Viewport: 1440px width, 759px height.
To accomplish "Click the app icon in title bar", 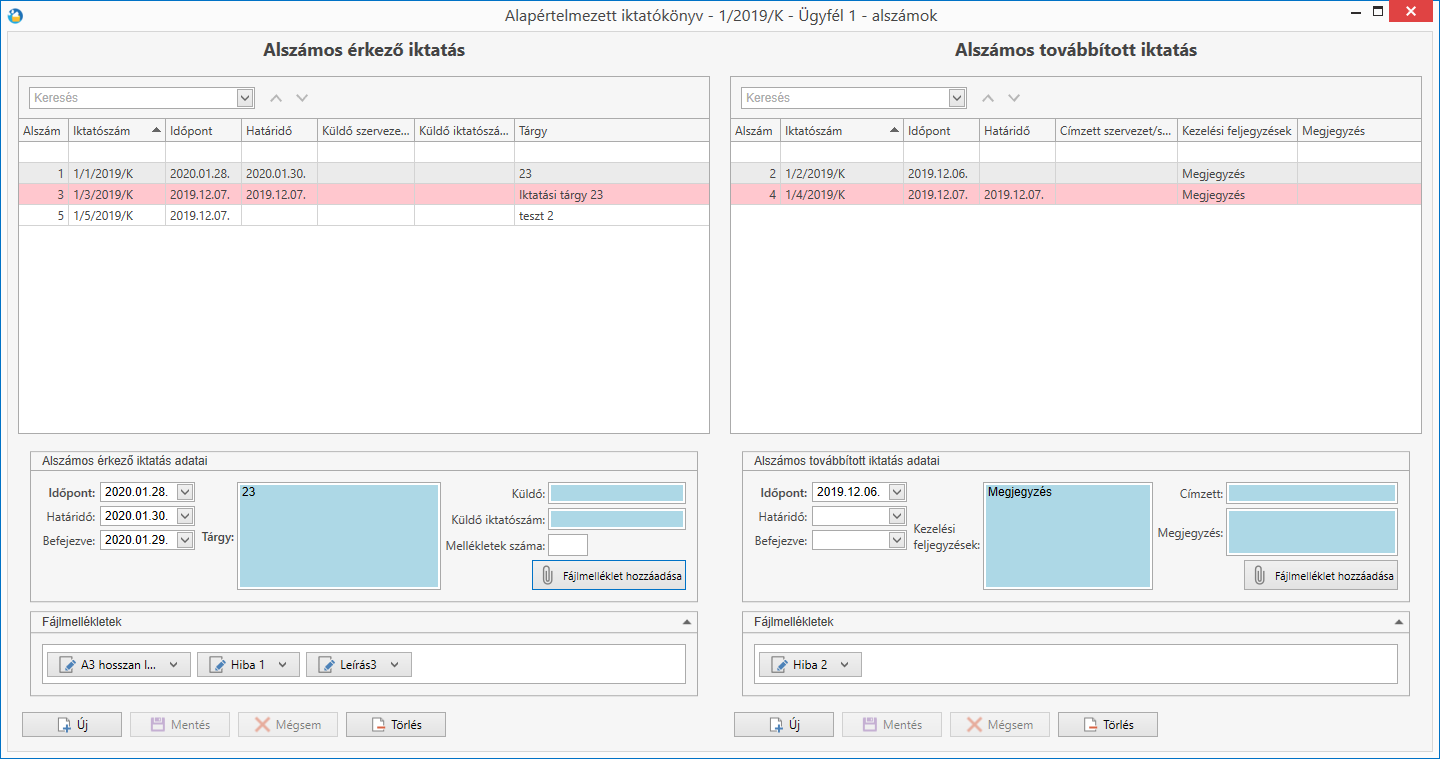I will point(14,15).
